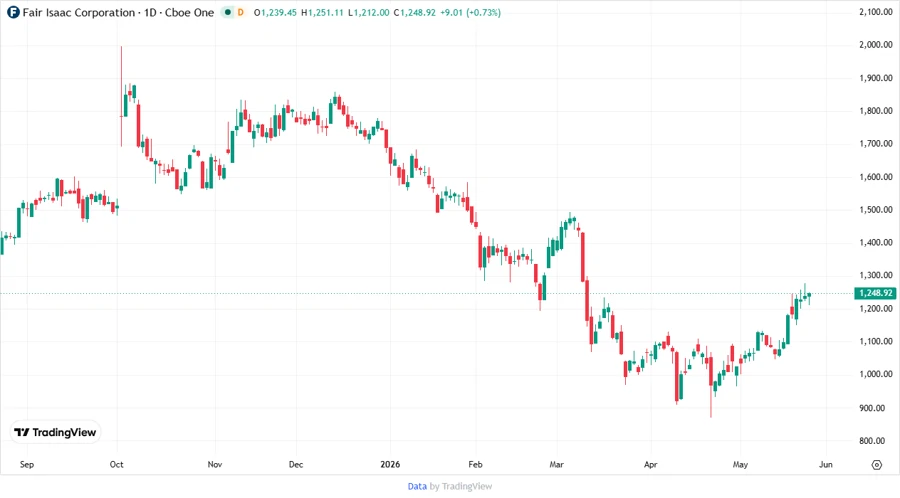Click the 1,900.00 price axis label

click(876, 78)
